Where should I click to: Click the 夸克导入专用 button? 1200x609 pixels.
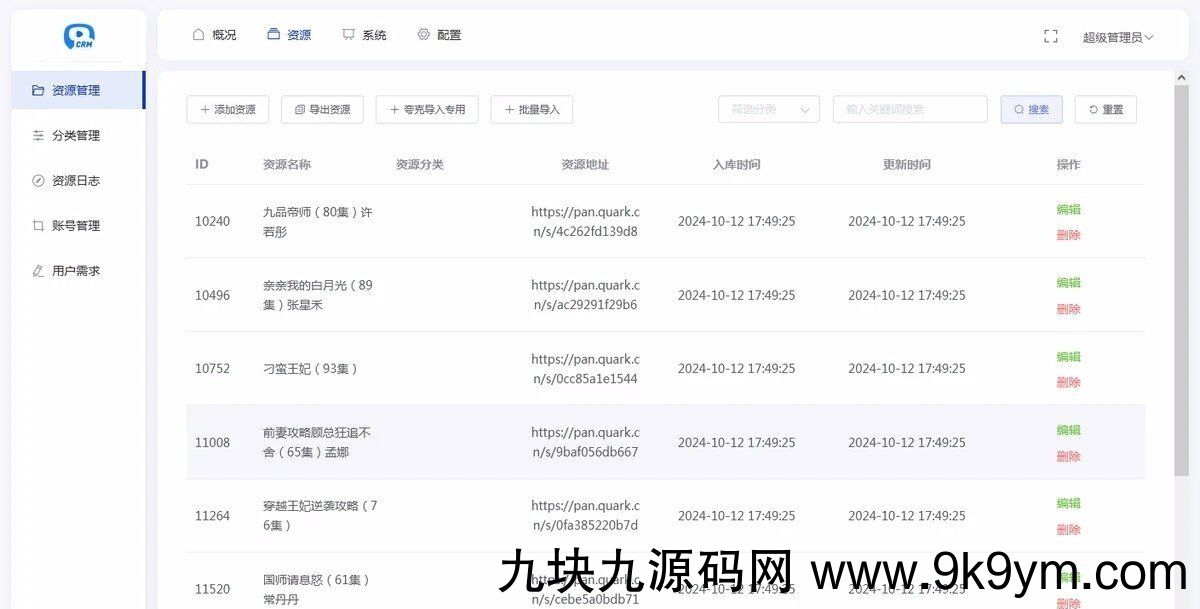(427, 110)
